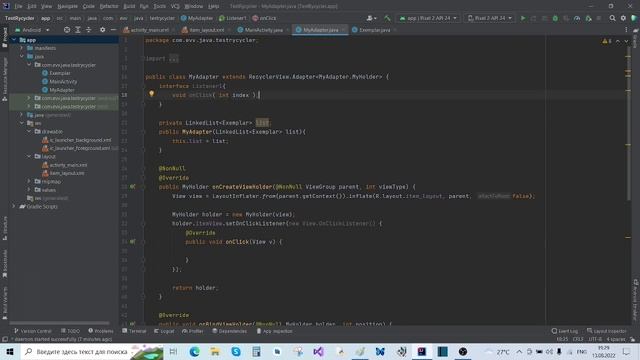Image resolution: width=640 pixels, height=360 pixels.
Task: Open the Android project view dropdown
Action: 32,30
